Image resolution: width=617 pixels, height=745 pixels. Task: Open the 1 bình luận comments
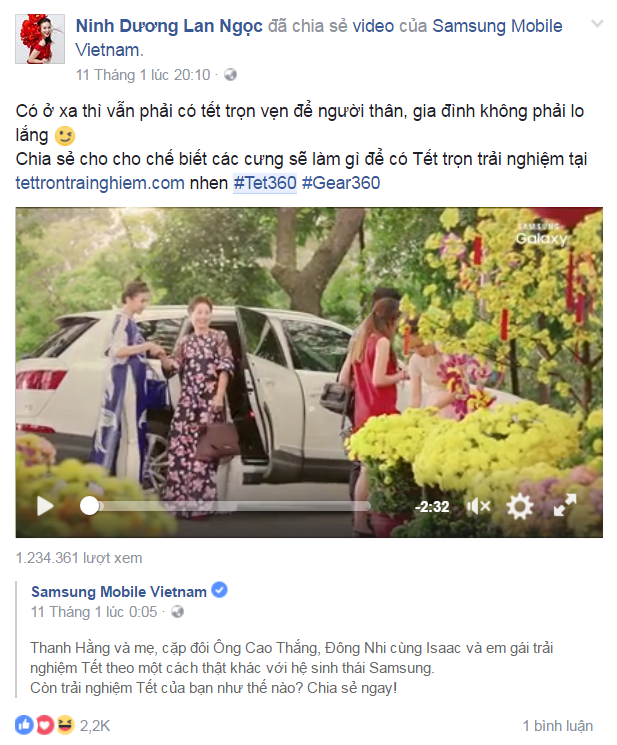(x=558, y=726)
